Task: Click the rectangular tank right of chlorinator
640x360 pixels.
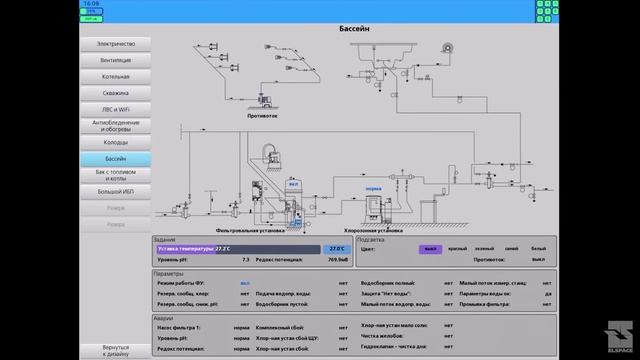Action: pyautogui.click(x=429, y=212)
